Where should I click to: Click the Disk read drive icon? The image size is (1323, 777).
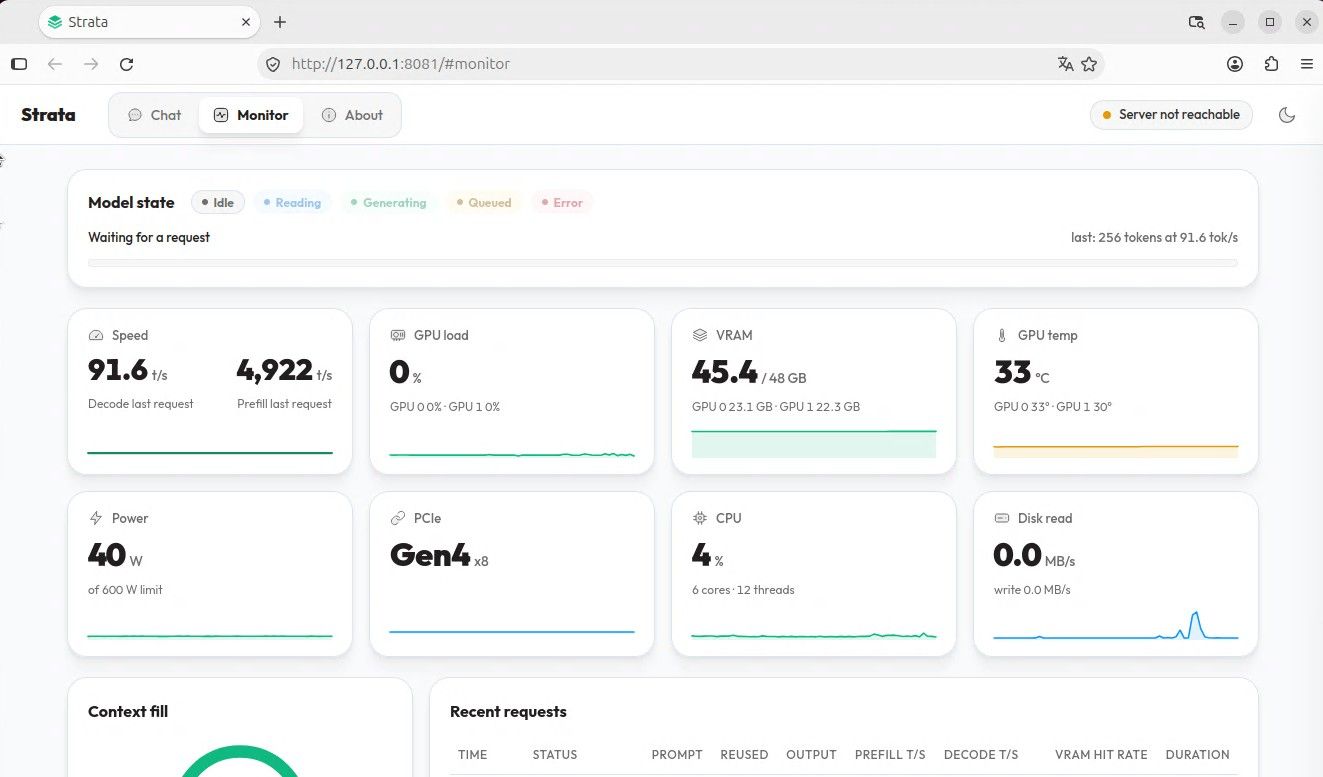click(x=1002, y=519)
